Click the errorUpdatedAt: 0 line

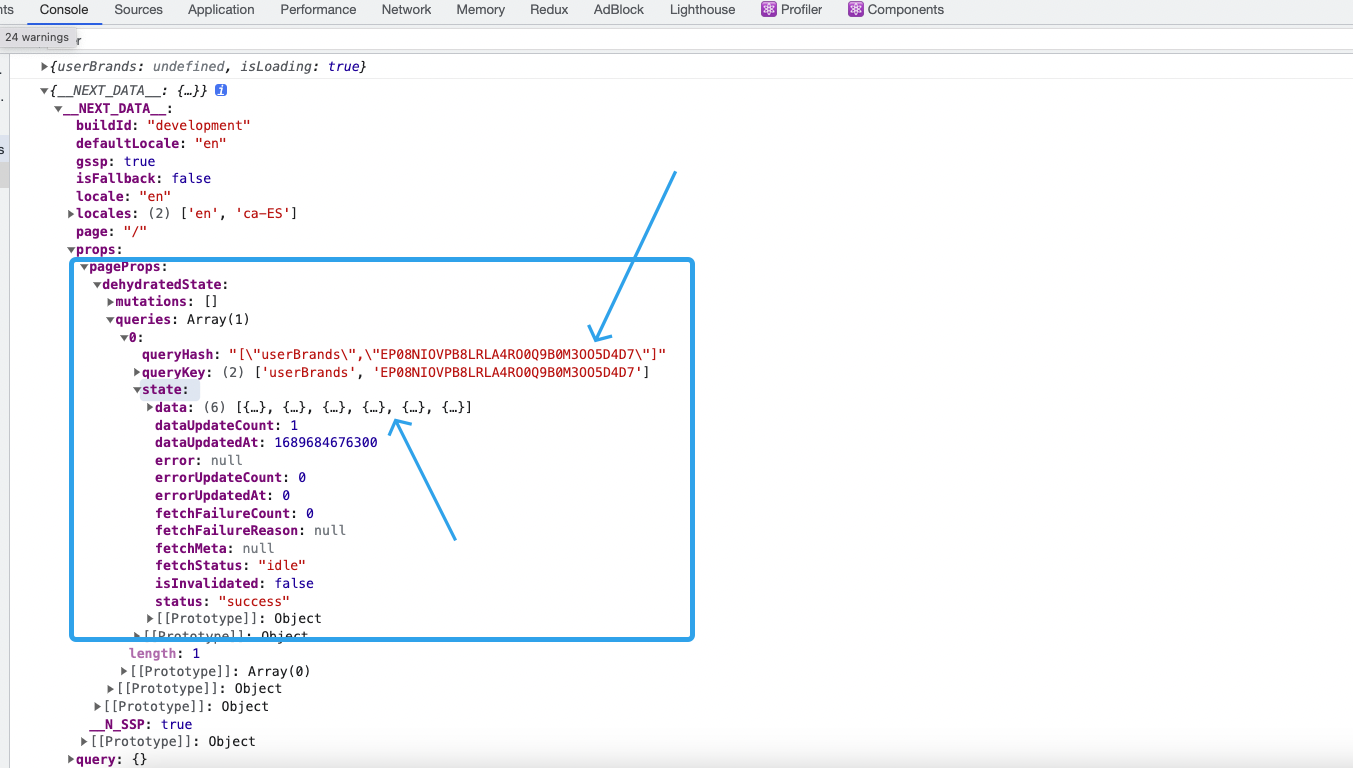pos(222,495)
